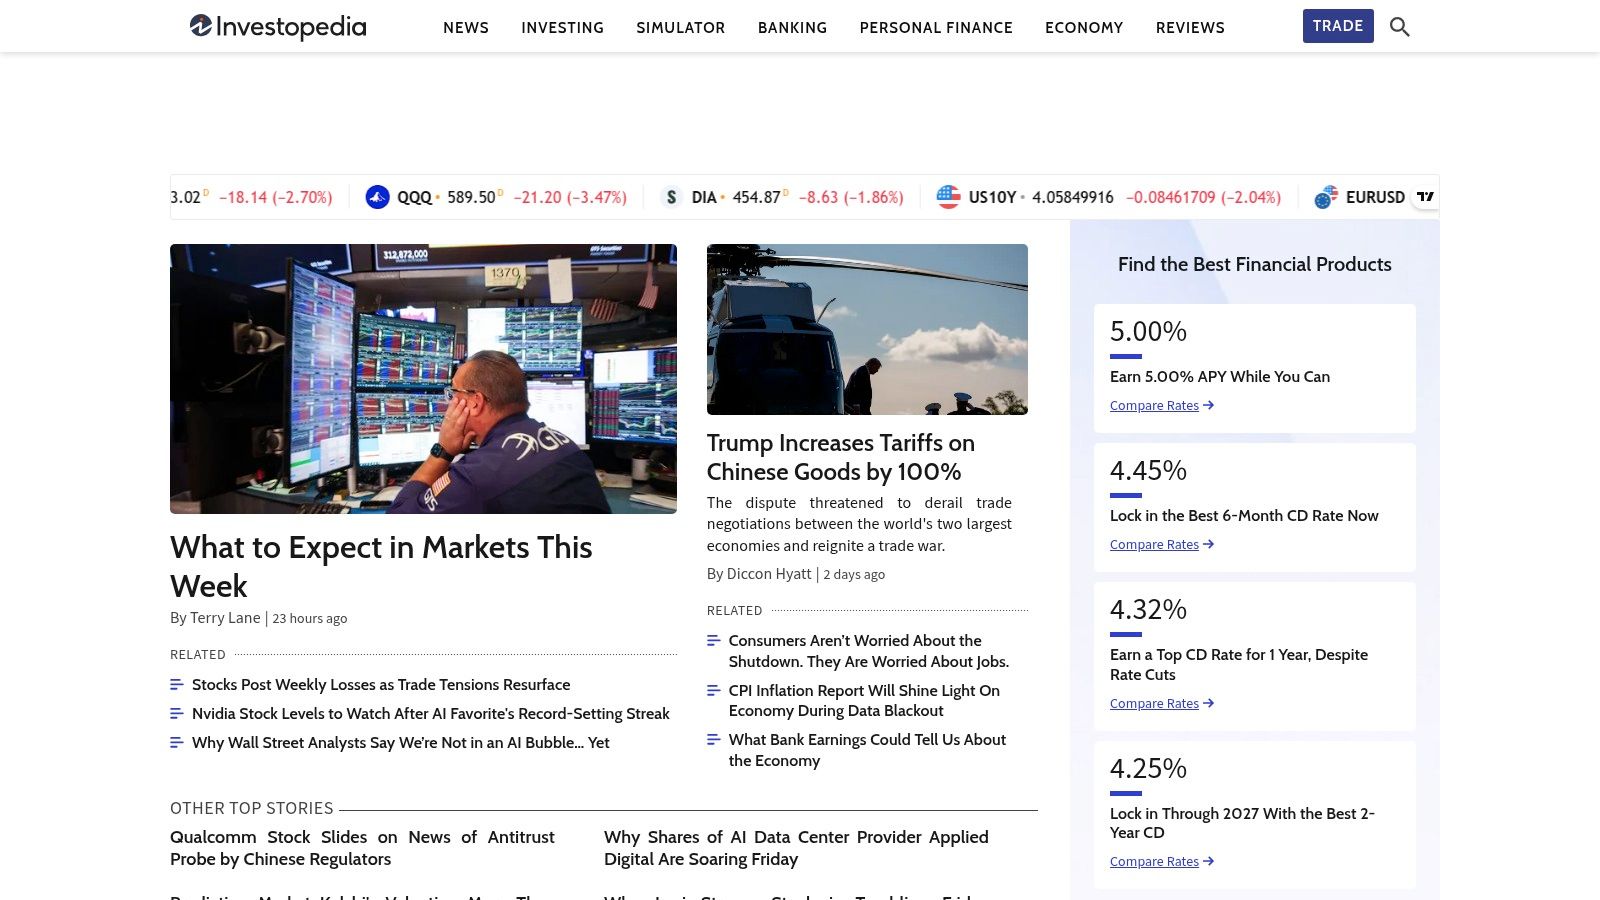Click the helicopter article thumbnail
The width and height of the screenshot is (1600, 900).
[x=867, y=329]
